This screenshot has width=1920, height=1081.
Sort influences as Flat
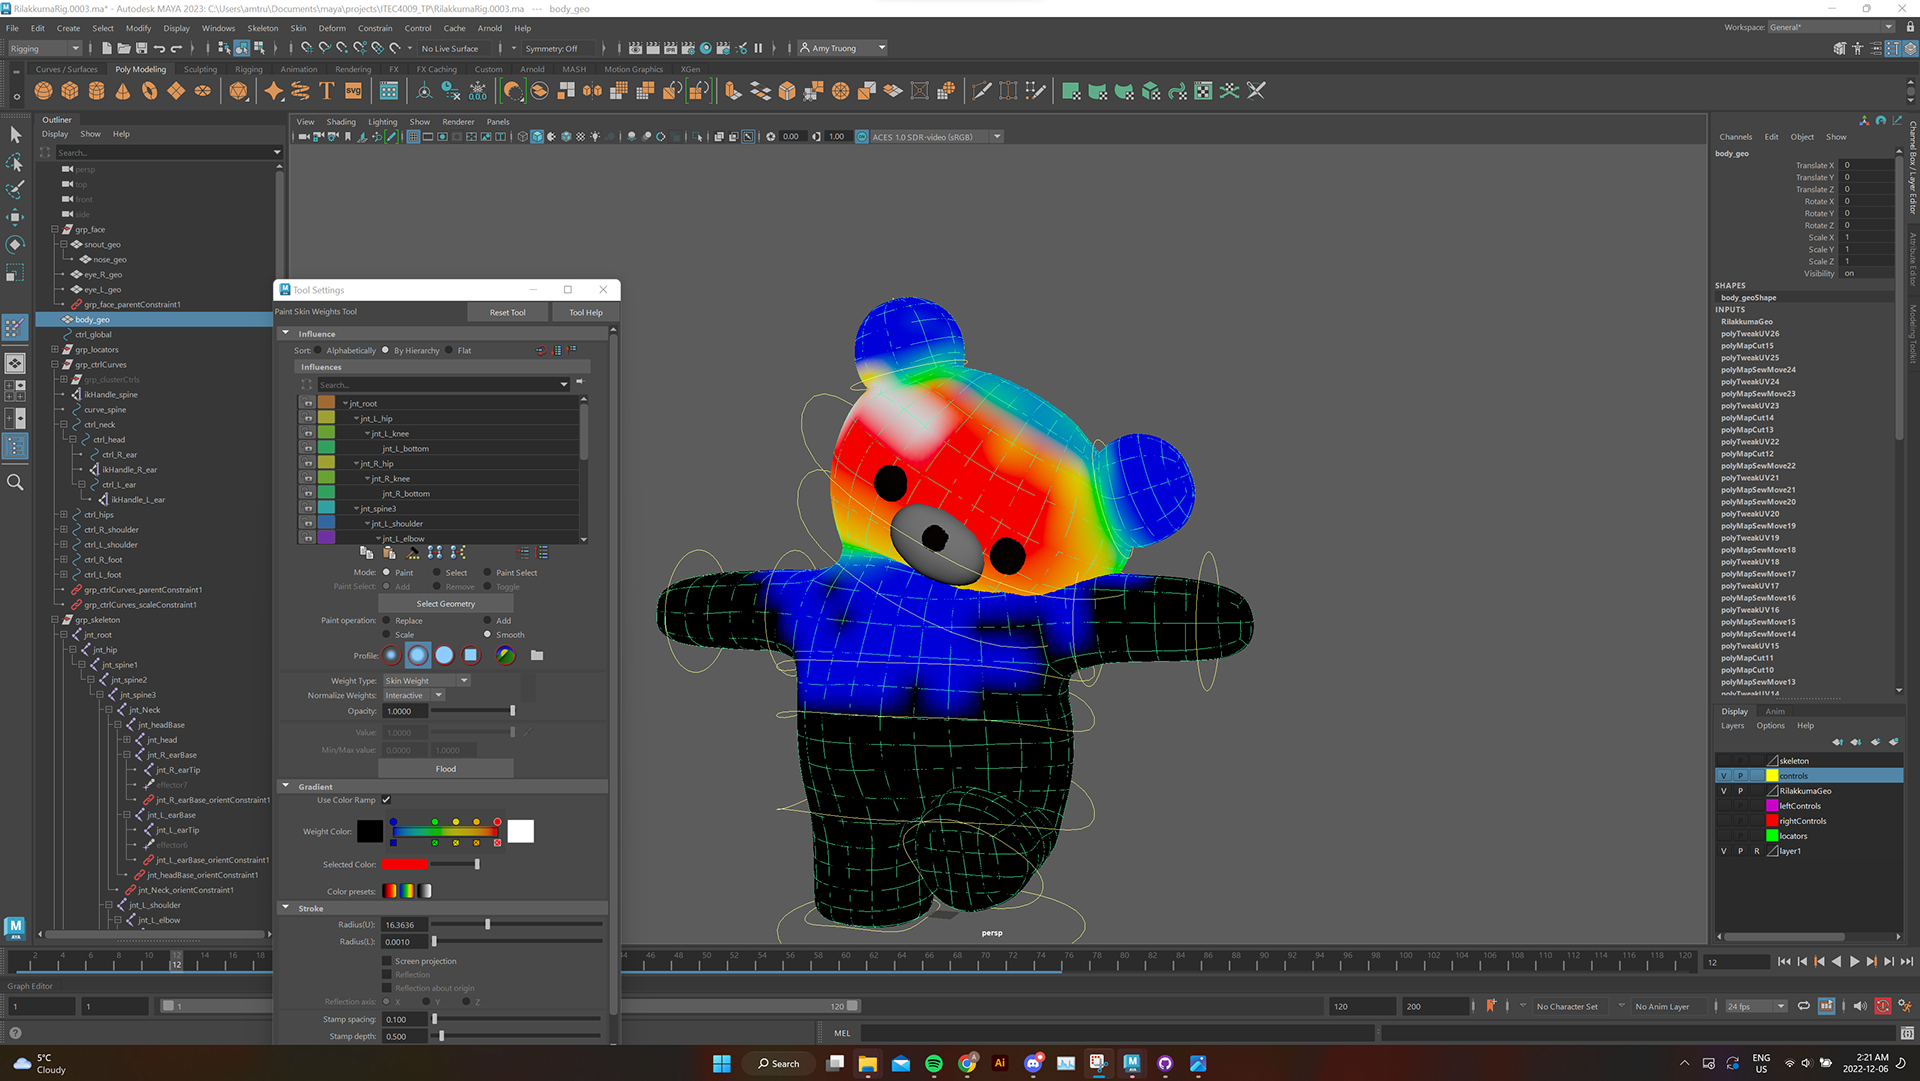click(449, 351)
